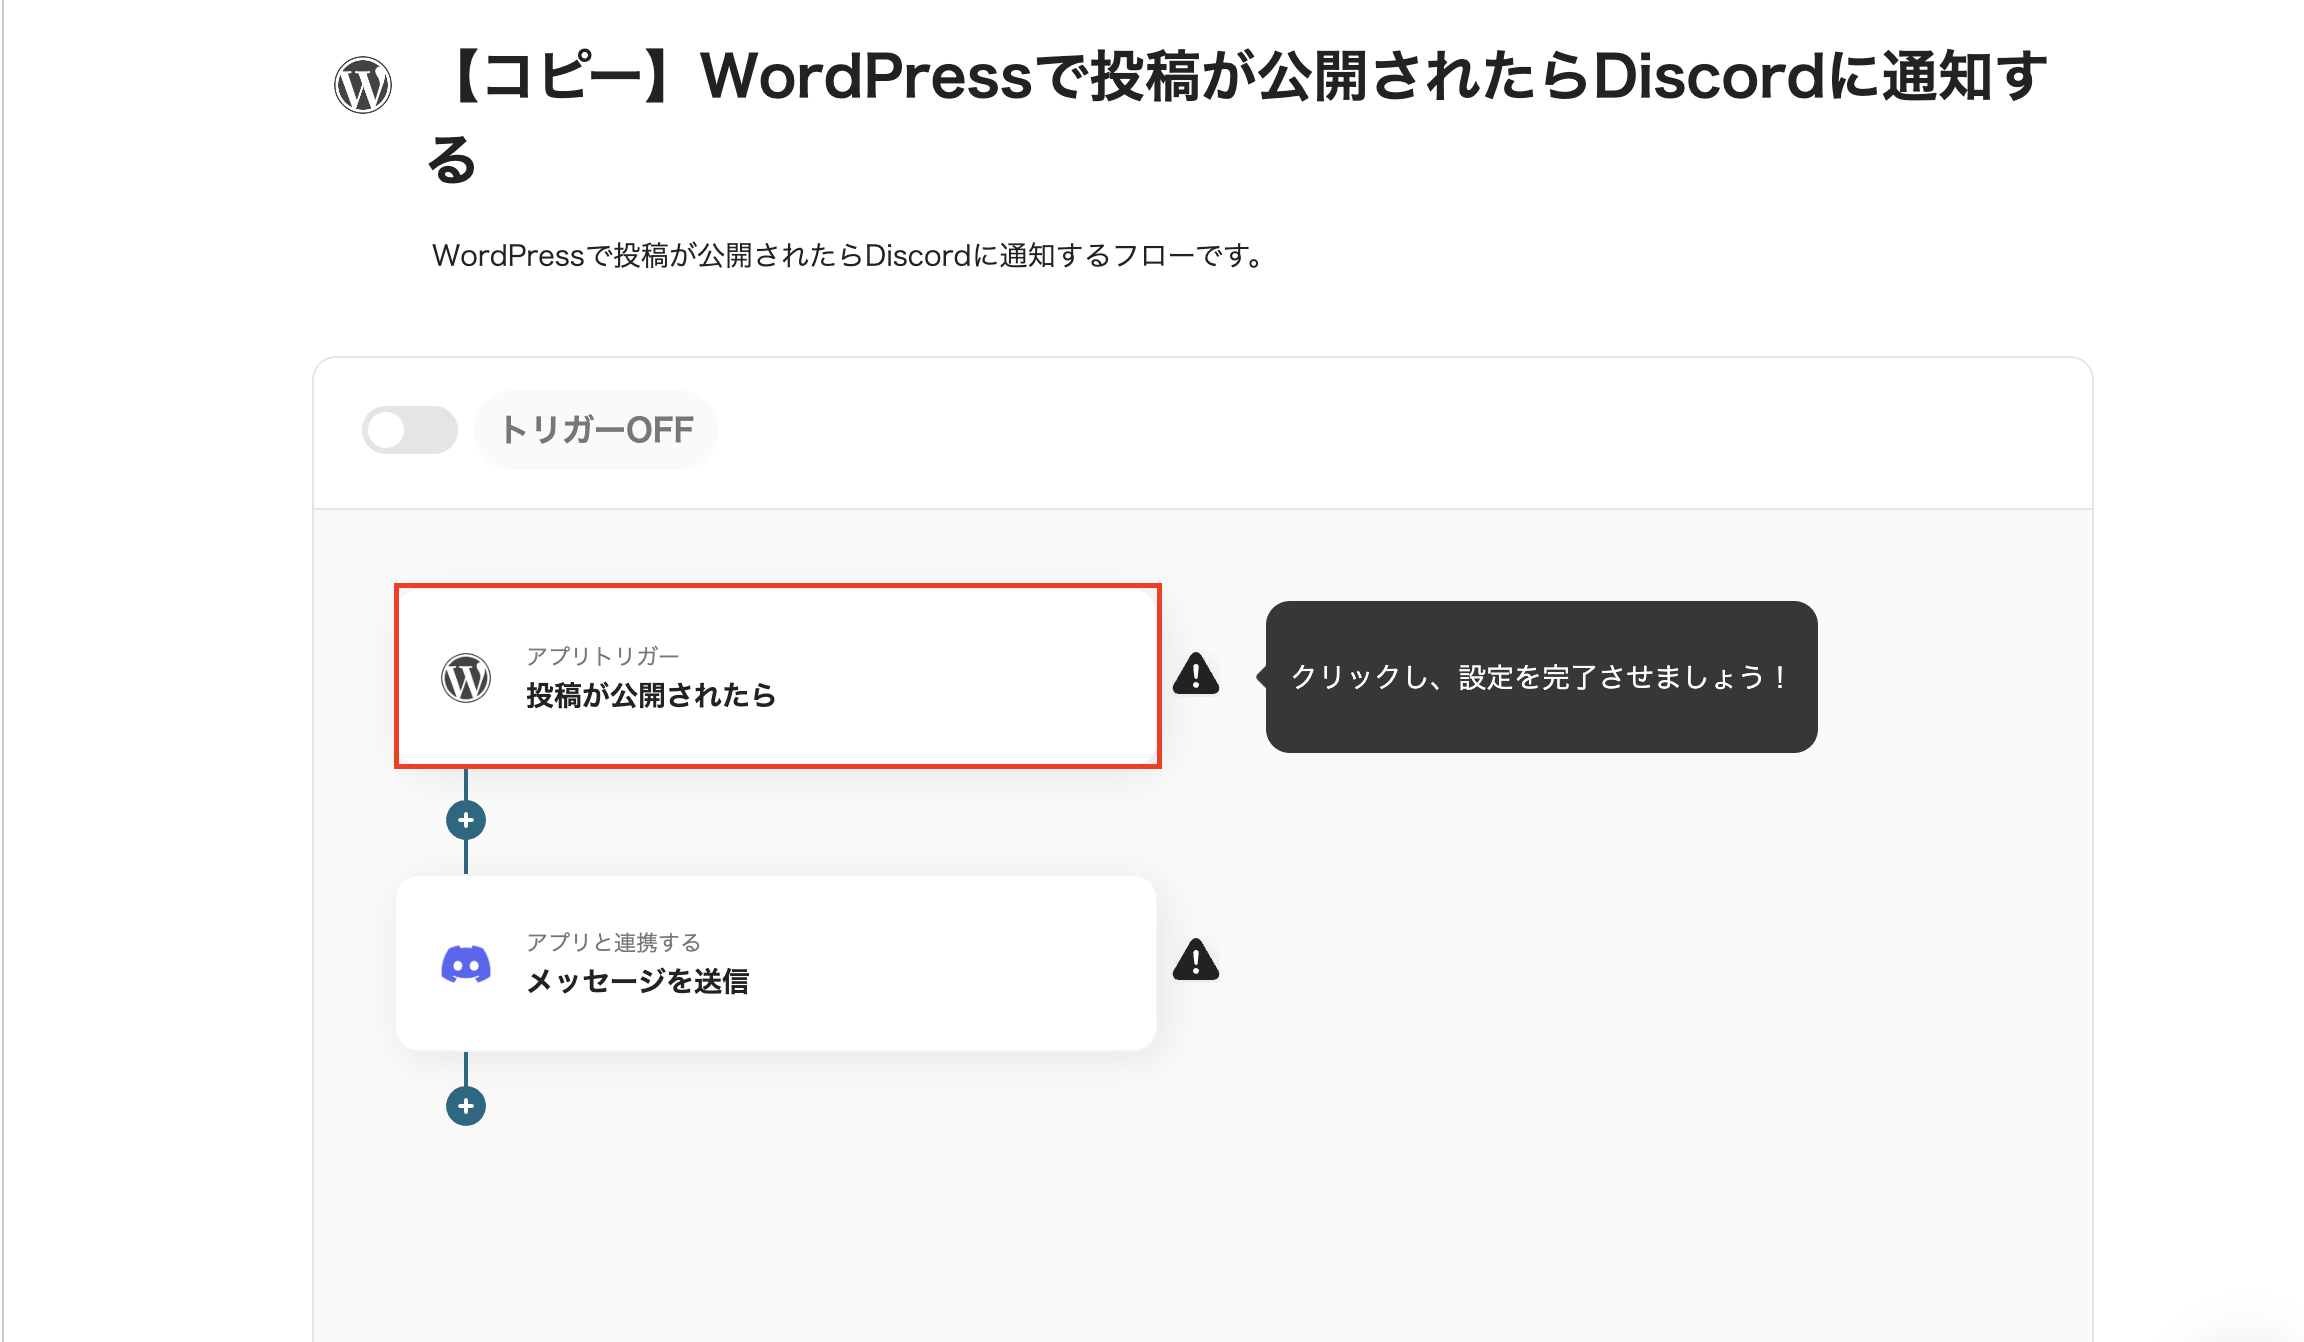Image resolution: width=2304 pixels, height=1342 pixels.
Task: Select the red-outlined trigger card
Action: 777,677
